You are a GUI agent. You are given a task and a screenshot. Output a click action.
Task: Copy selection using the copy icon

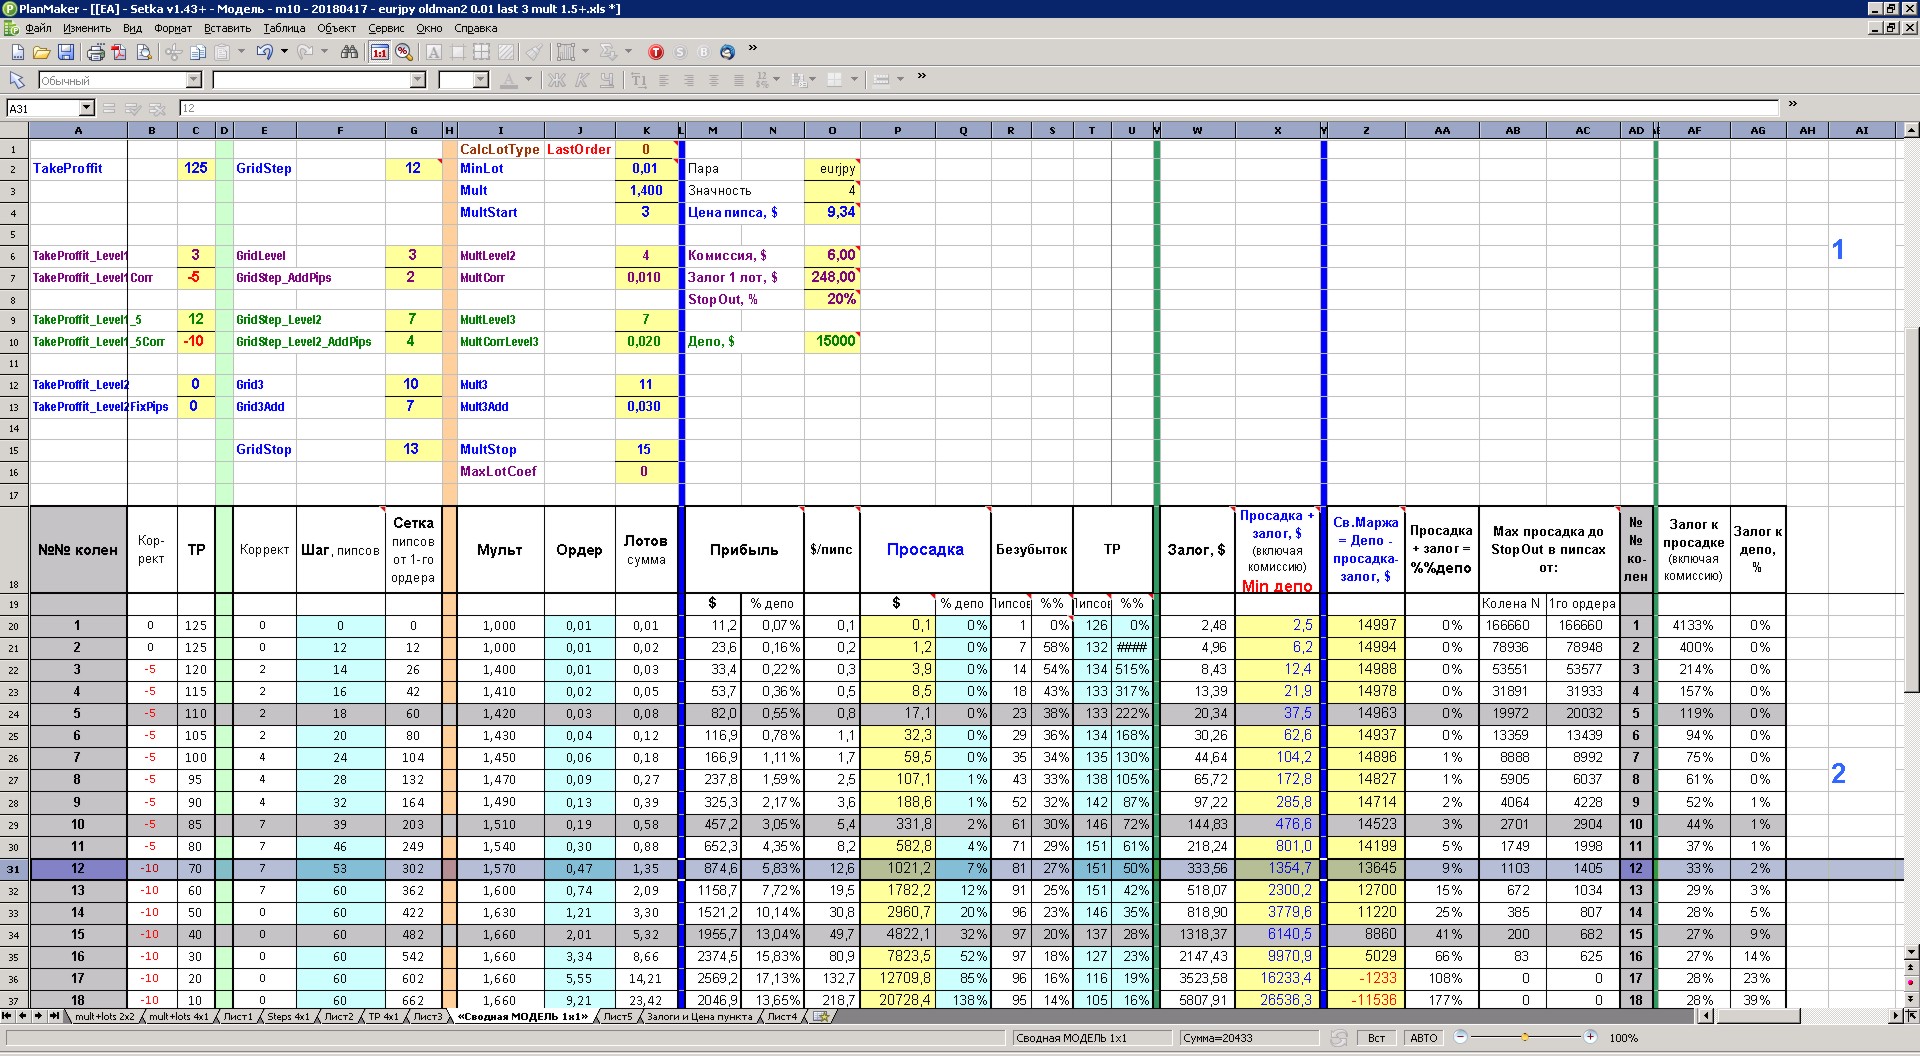coord(198,52)
